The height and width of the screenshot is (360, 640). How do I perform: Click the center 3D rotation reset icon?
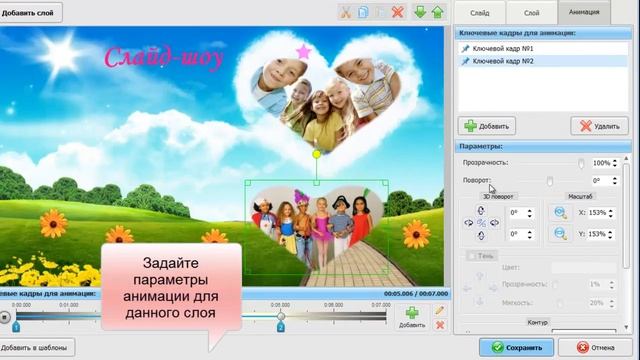tap(482, 223)
